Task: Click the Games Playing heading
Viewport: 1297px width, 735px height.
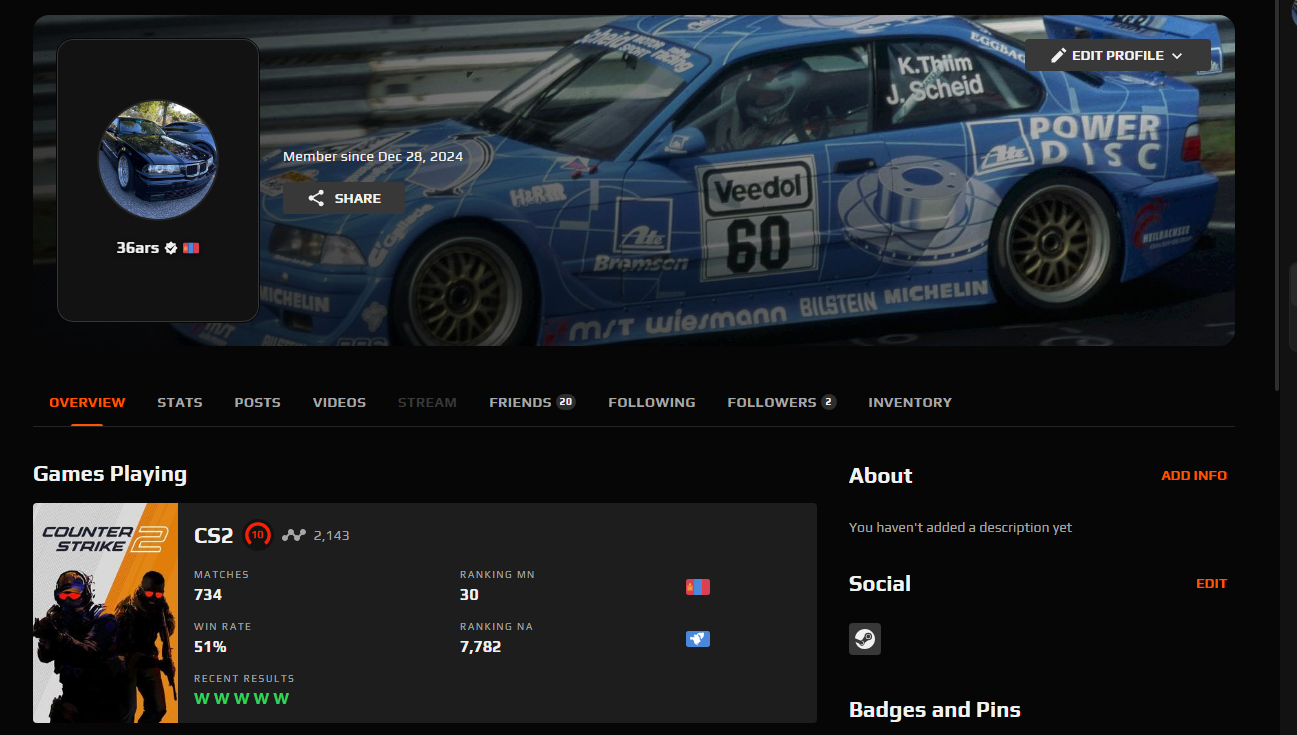Action: pos(110,474)
